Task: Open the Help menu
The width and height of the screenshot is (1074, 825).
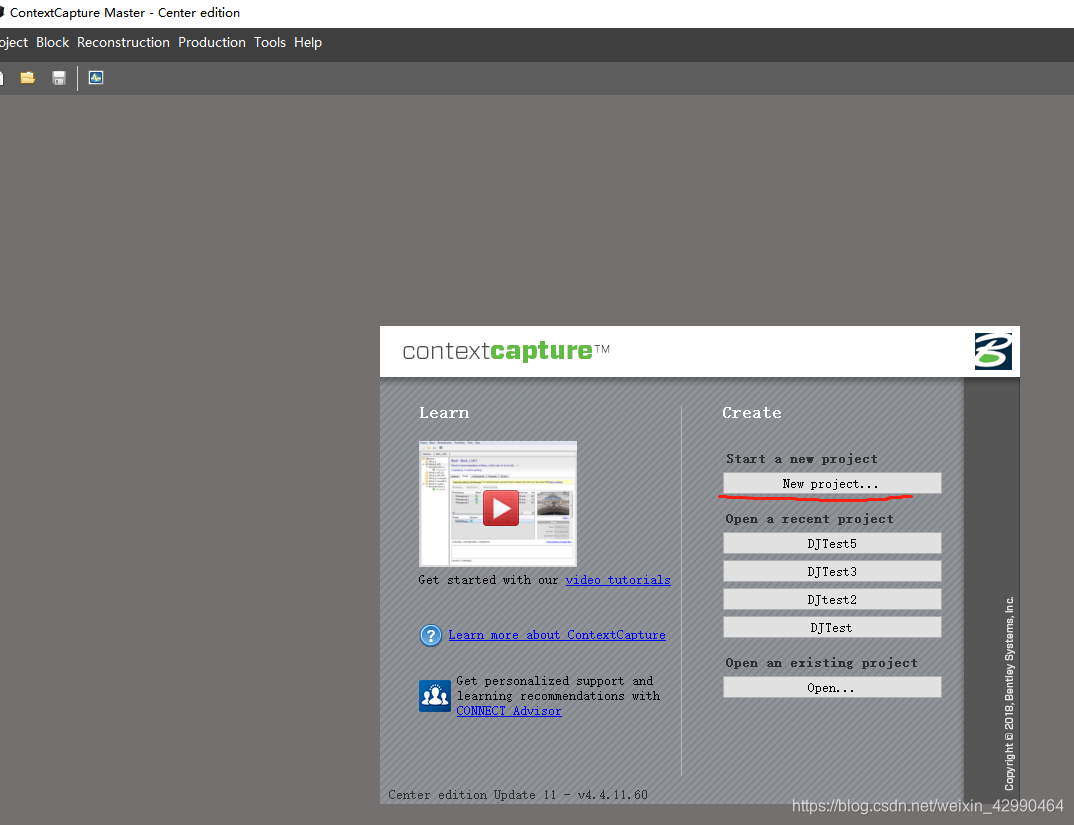Action: [308, 42]
